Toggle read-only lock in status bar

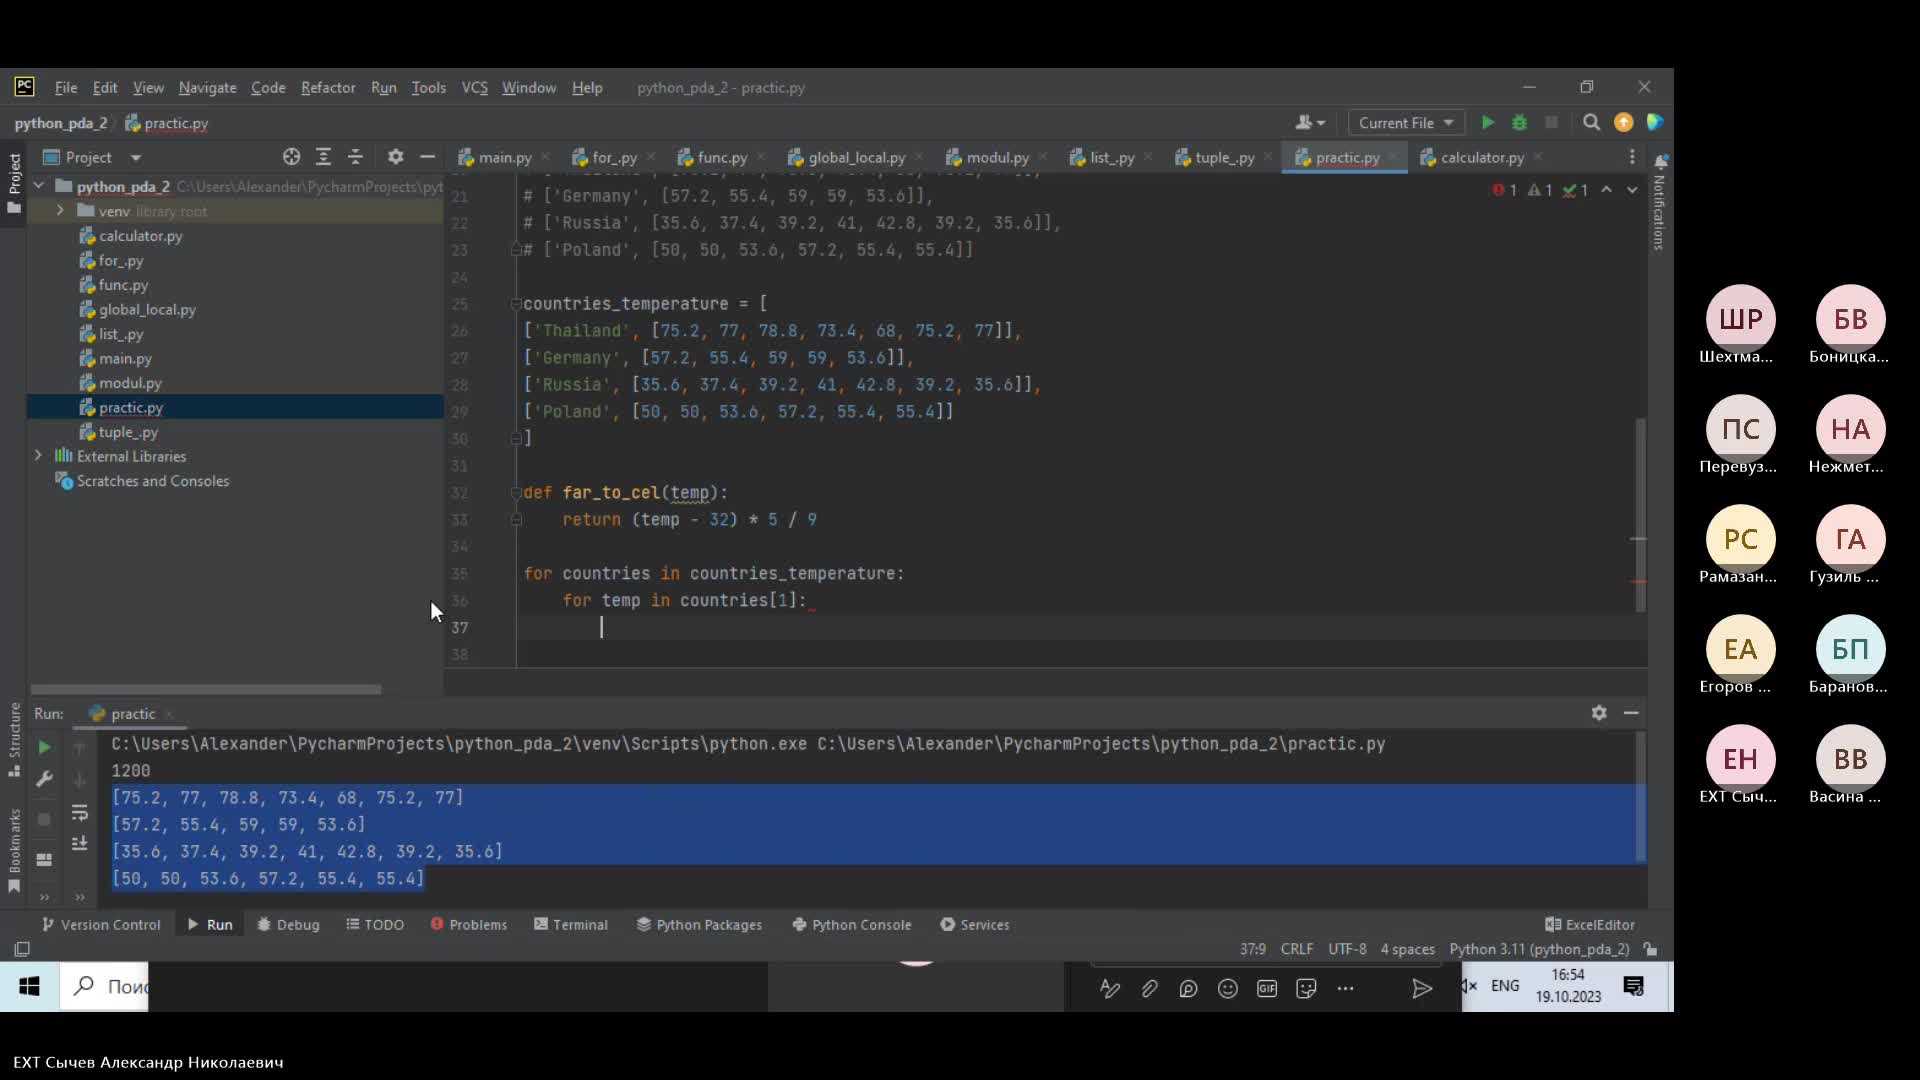pyautogui.click(x=1650, y=949)
